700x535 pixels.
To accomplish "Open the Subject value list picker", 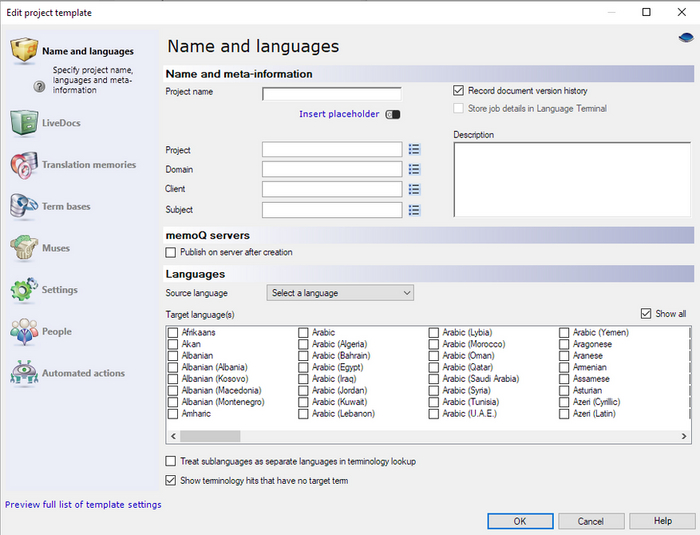I will (414, 210).
